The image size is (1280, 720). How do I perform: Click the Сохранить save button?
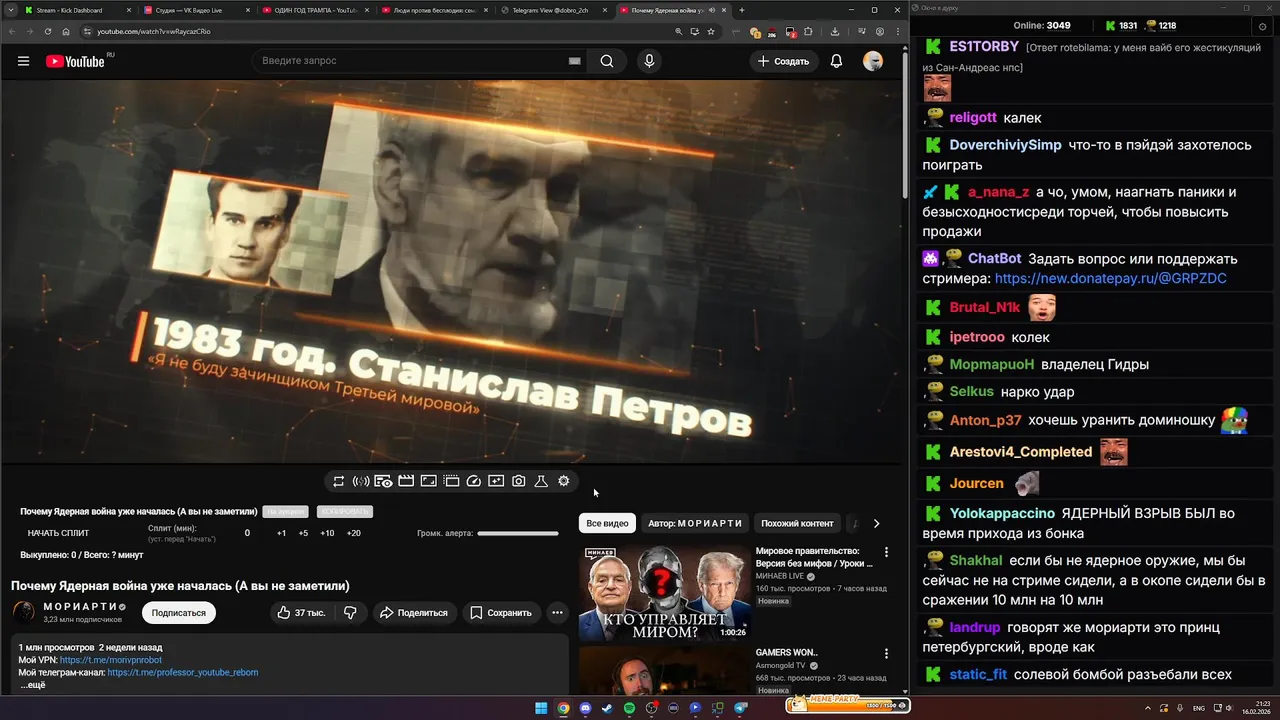point(501,613)
